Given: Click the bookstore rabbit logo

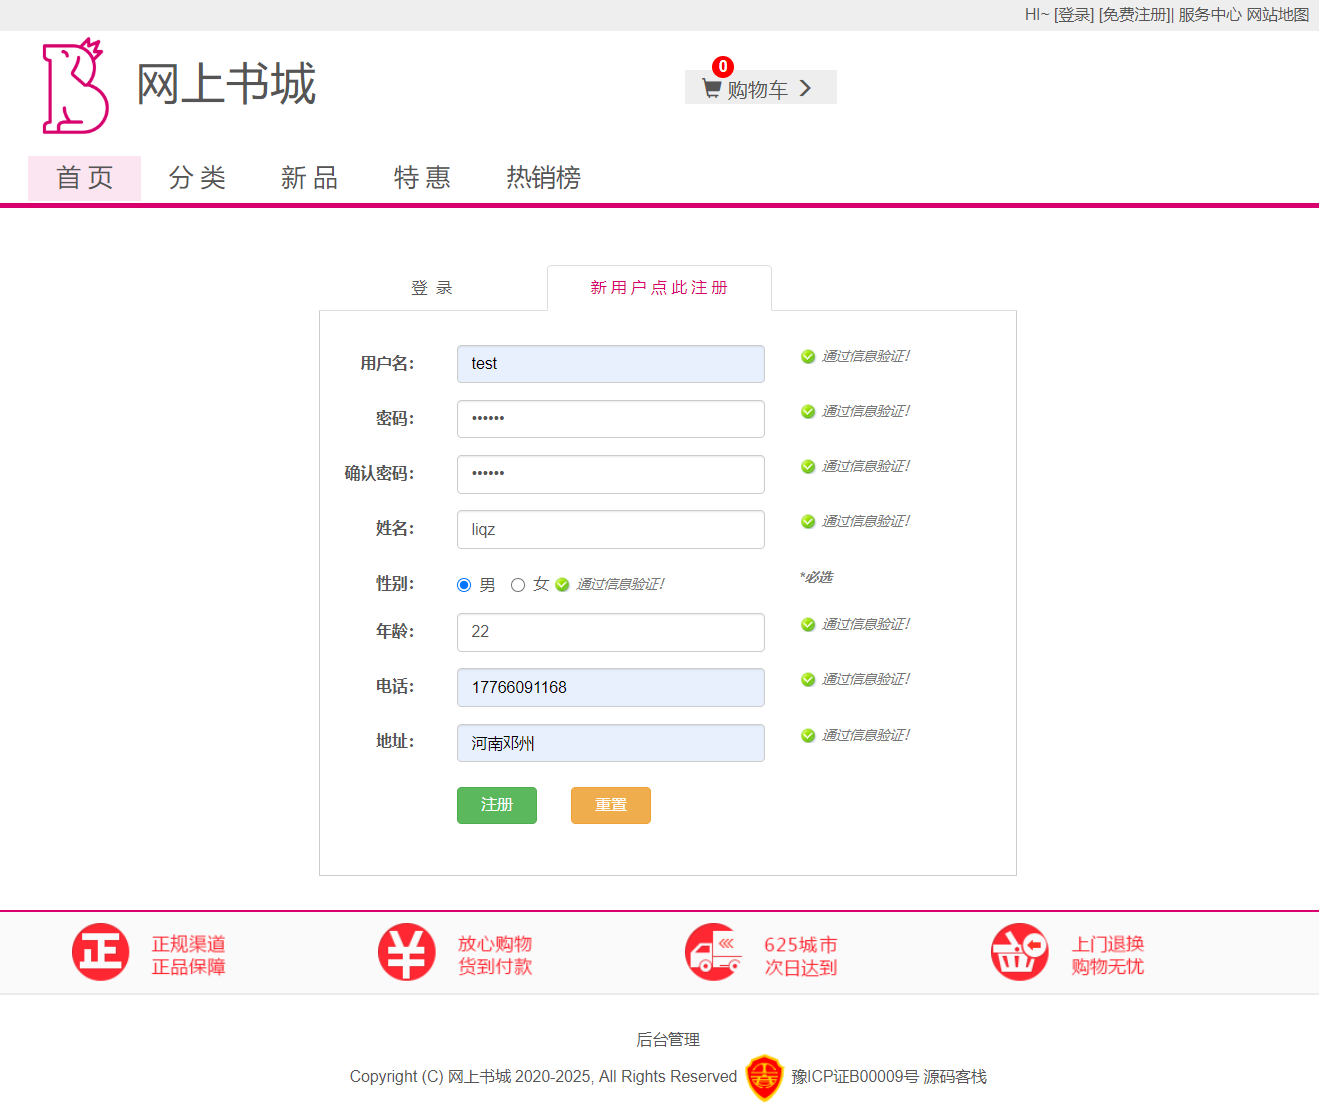Looking at the screenshot, I should point(75,86).
